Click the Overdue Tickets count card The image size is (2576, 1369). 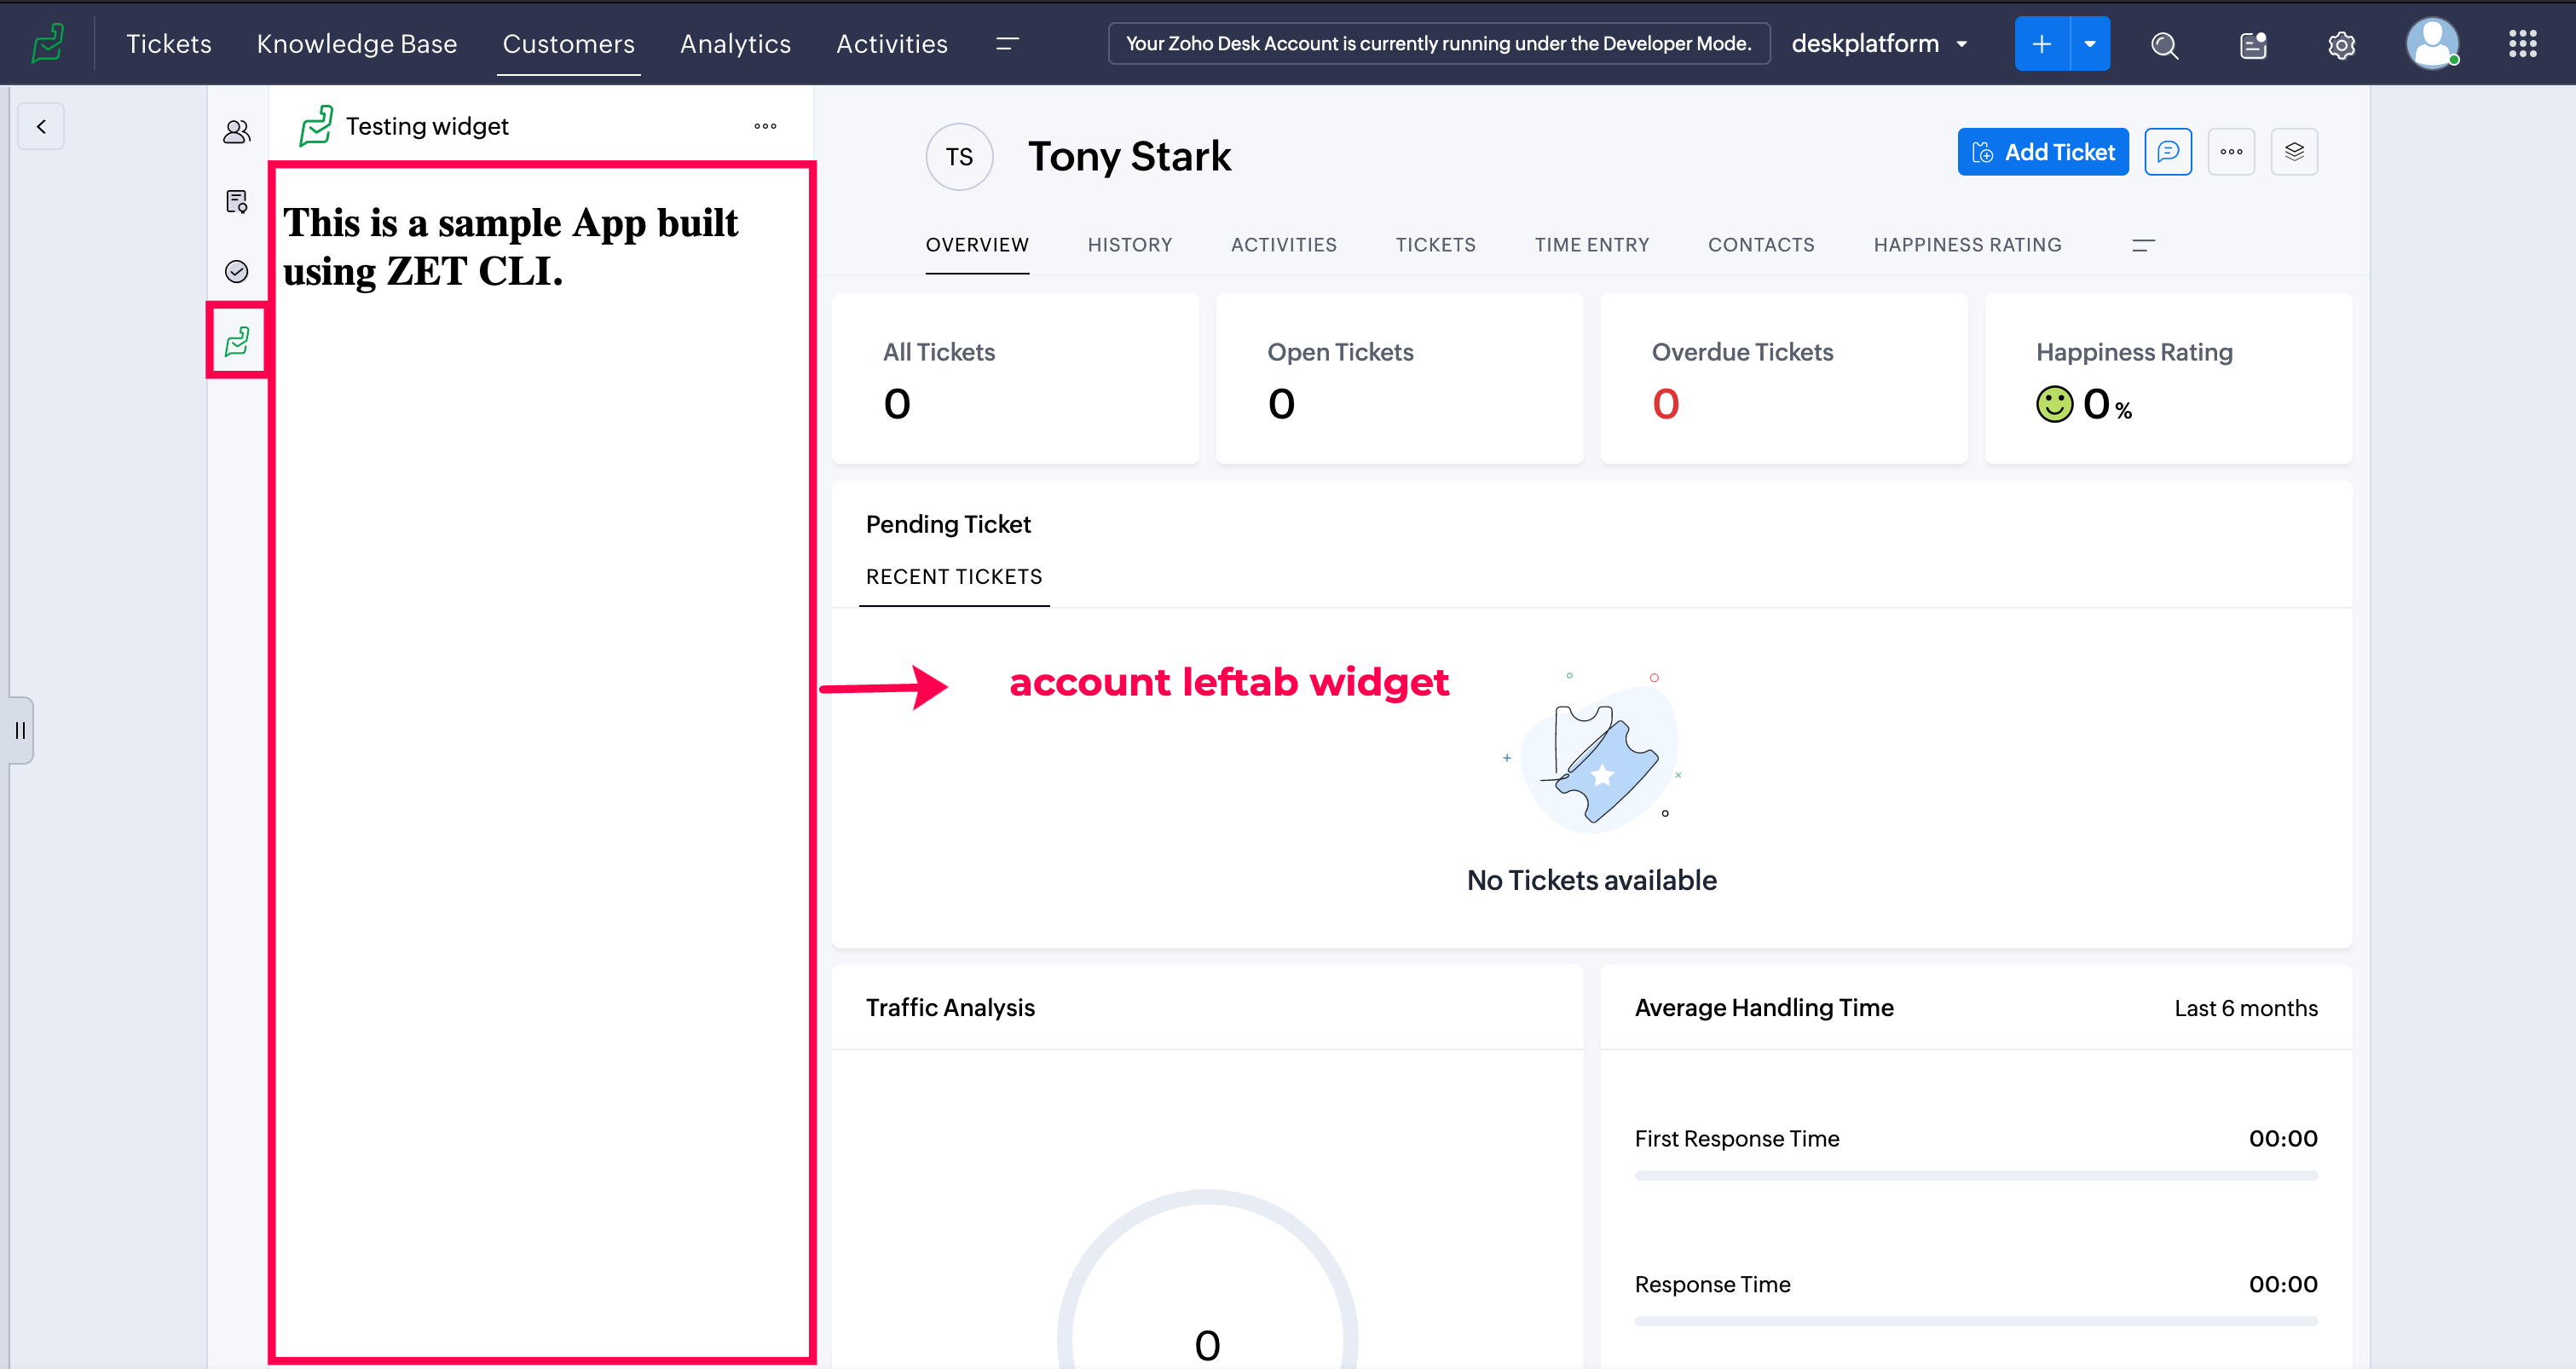1784,378
